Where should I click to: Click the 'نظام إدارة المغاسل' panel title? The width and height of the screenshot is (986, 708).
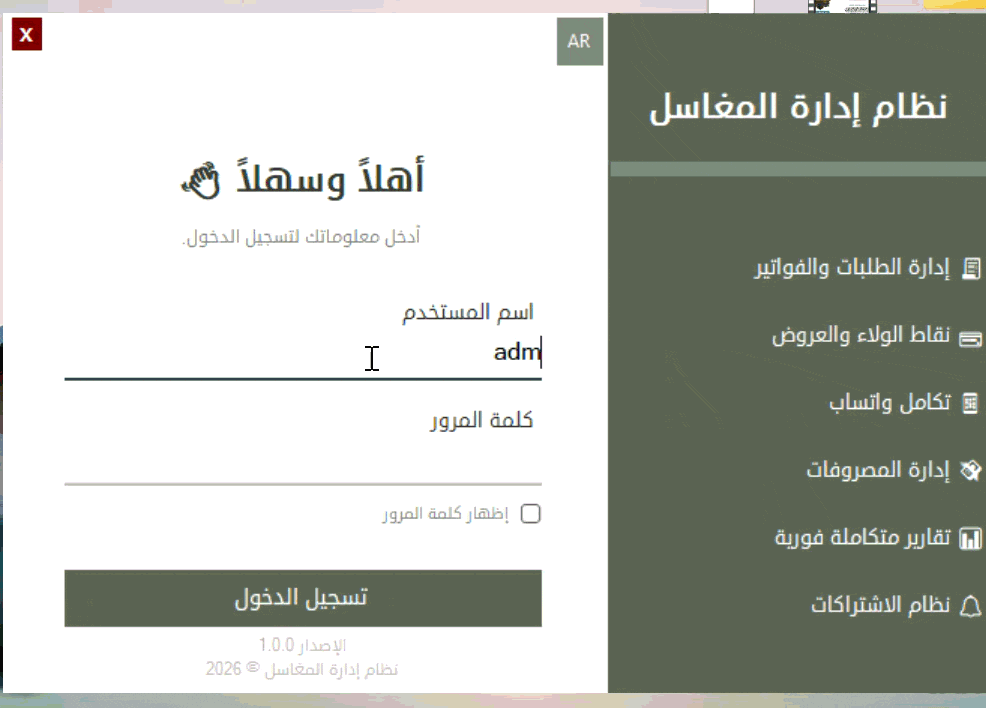pos(799,108)
